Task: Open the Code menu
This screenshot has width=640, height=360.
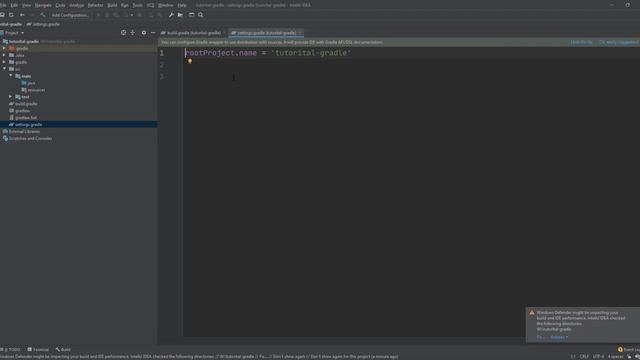Action: (60, 5)
